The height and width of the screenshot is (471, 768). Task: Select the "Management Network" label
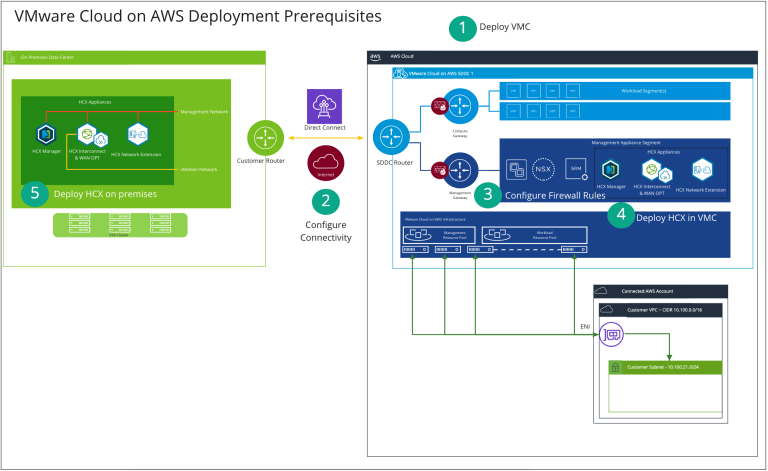[x=204, y=112]
